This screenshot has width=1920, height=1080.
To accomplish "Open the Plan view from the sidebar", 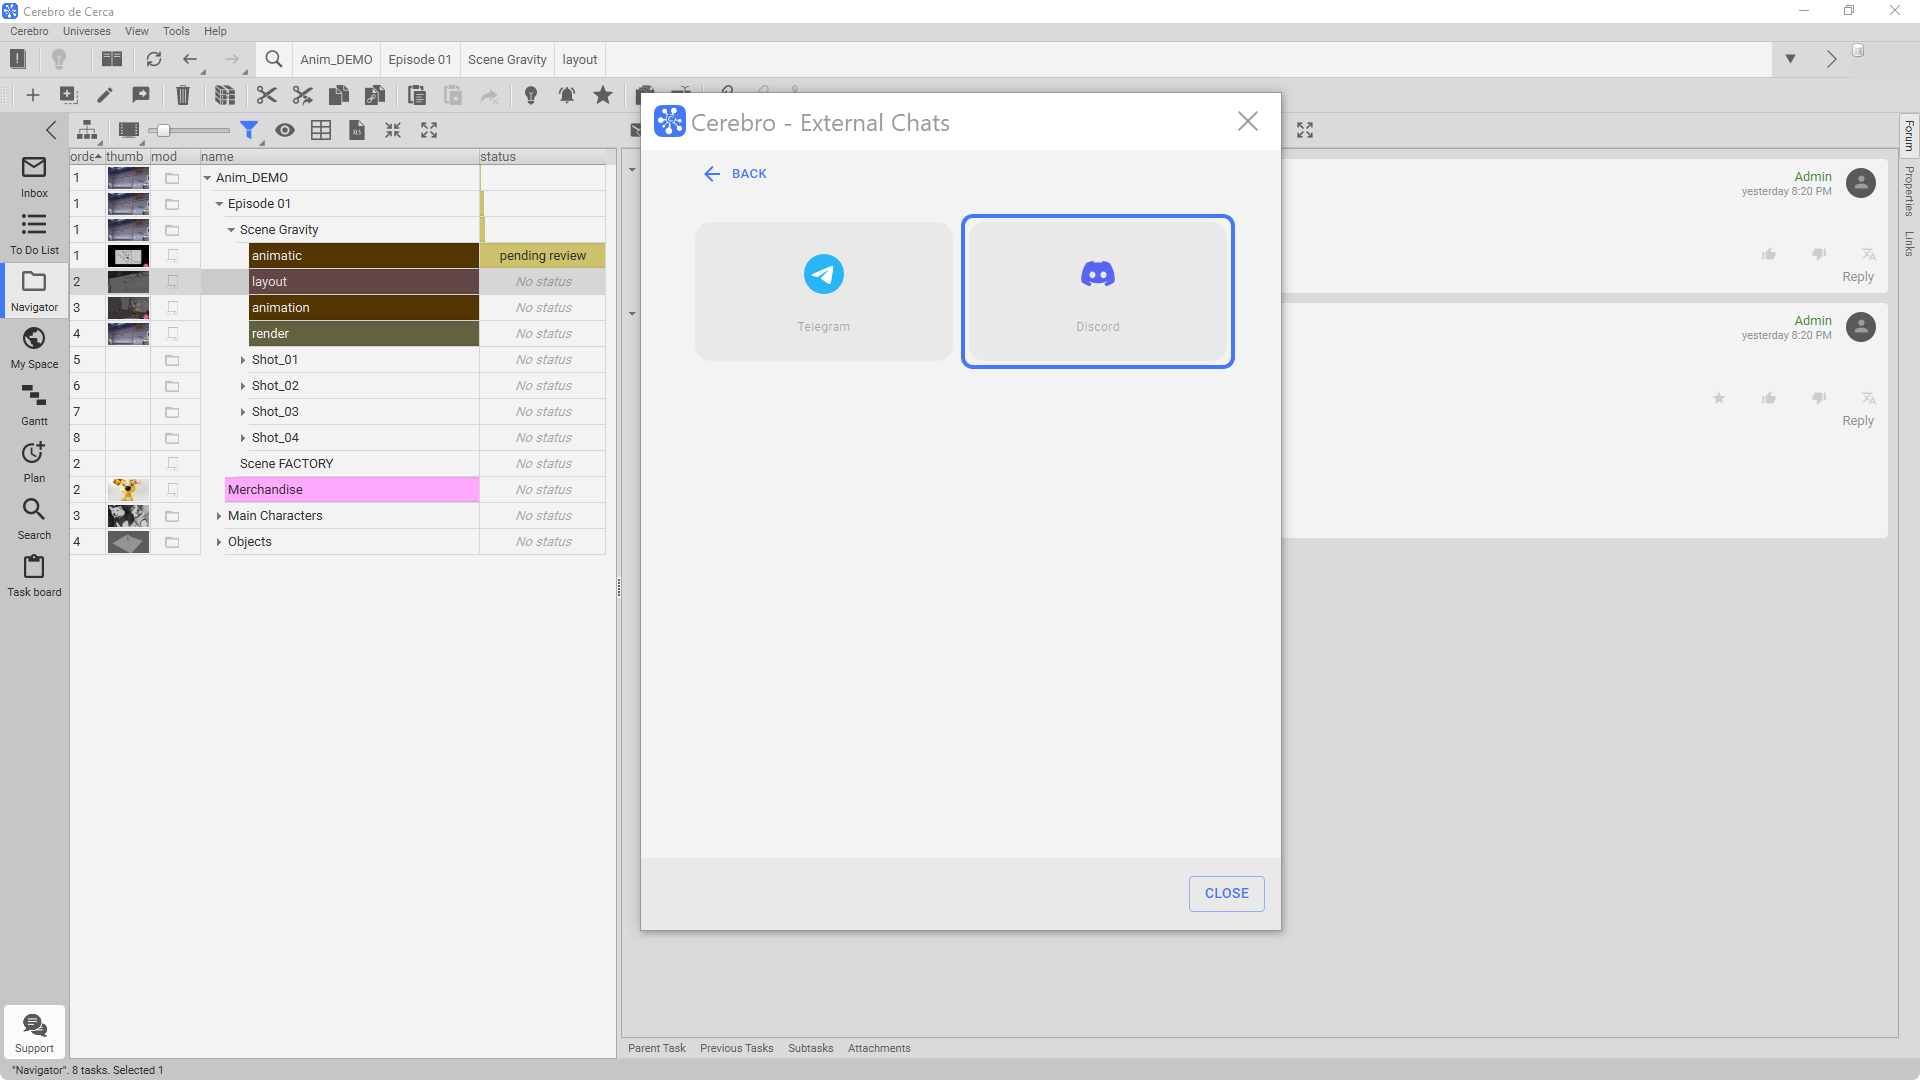I will click(34, 462).
